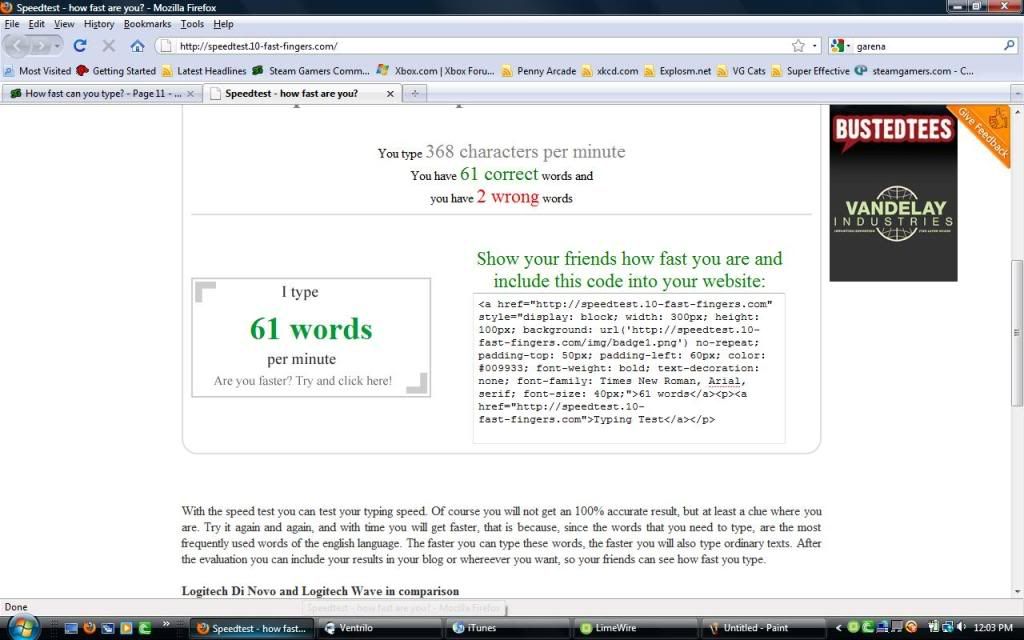1024x640 pixels.
Task: Click the scrollbar down arrow
Action: pyautogui.click(x=1017, y=592)
